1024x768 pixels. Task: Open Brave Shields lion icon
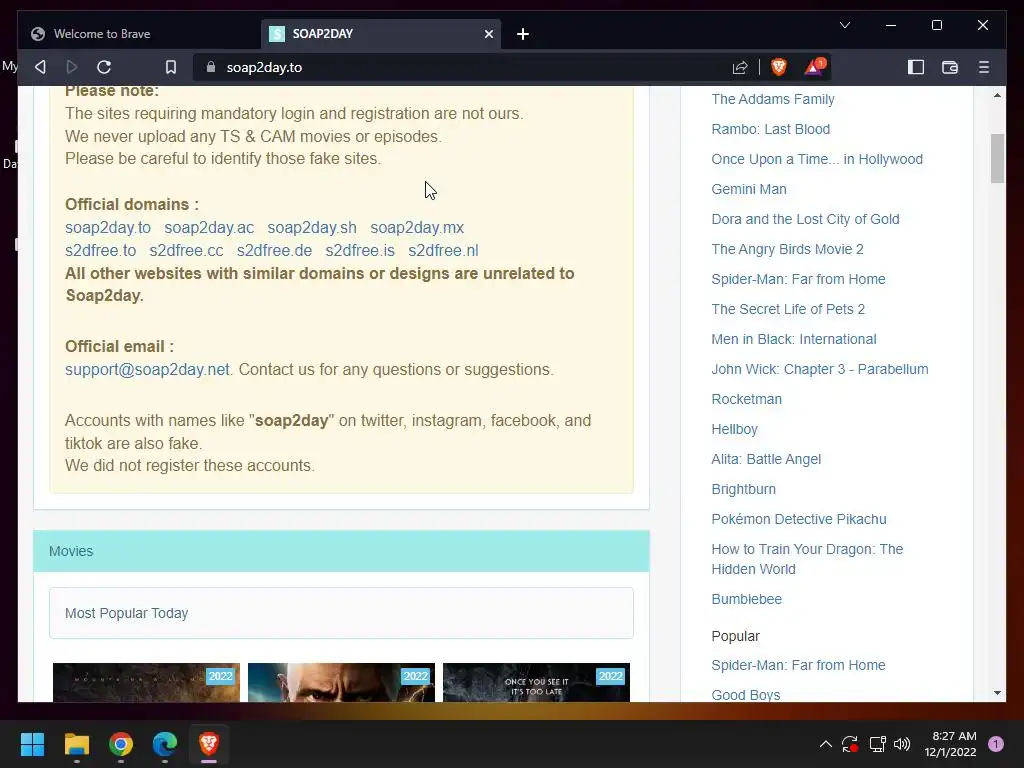click(778, 67)
